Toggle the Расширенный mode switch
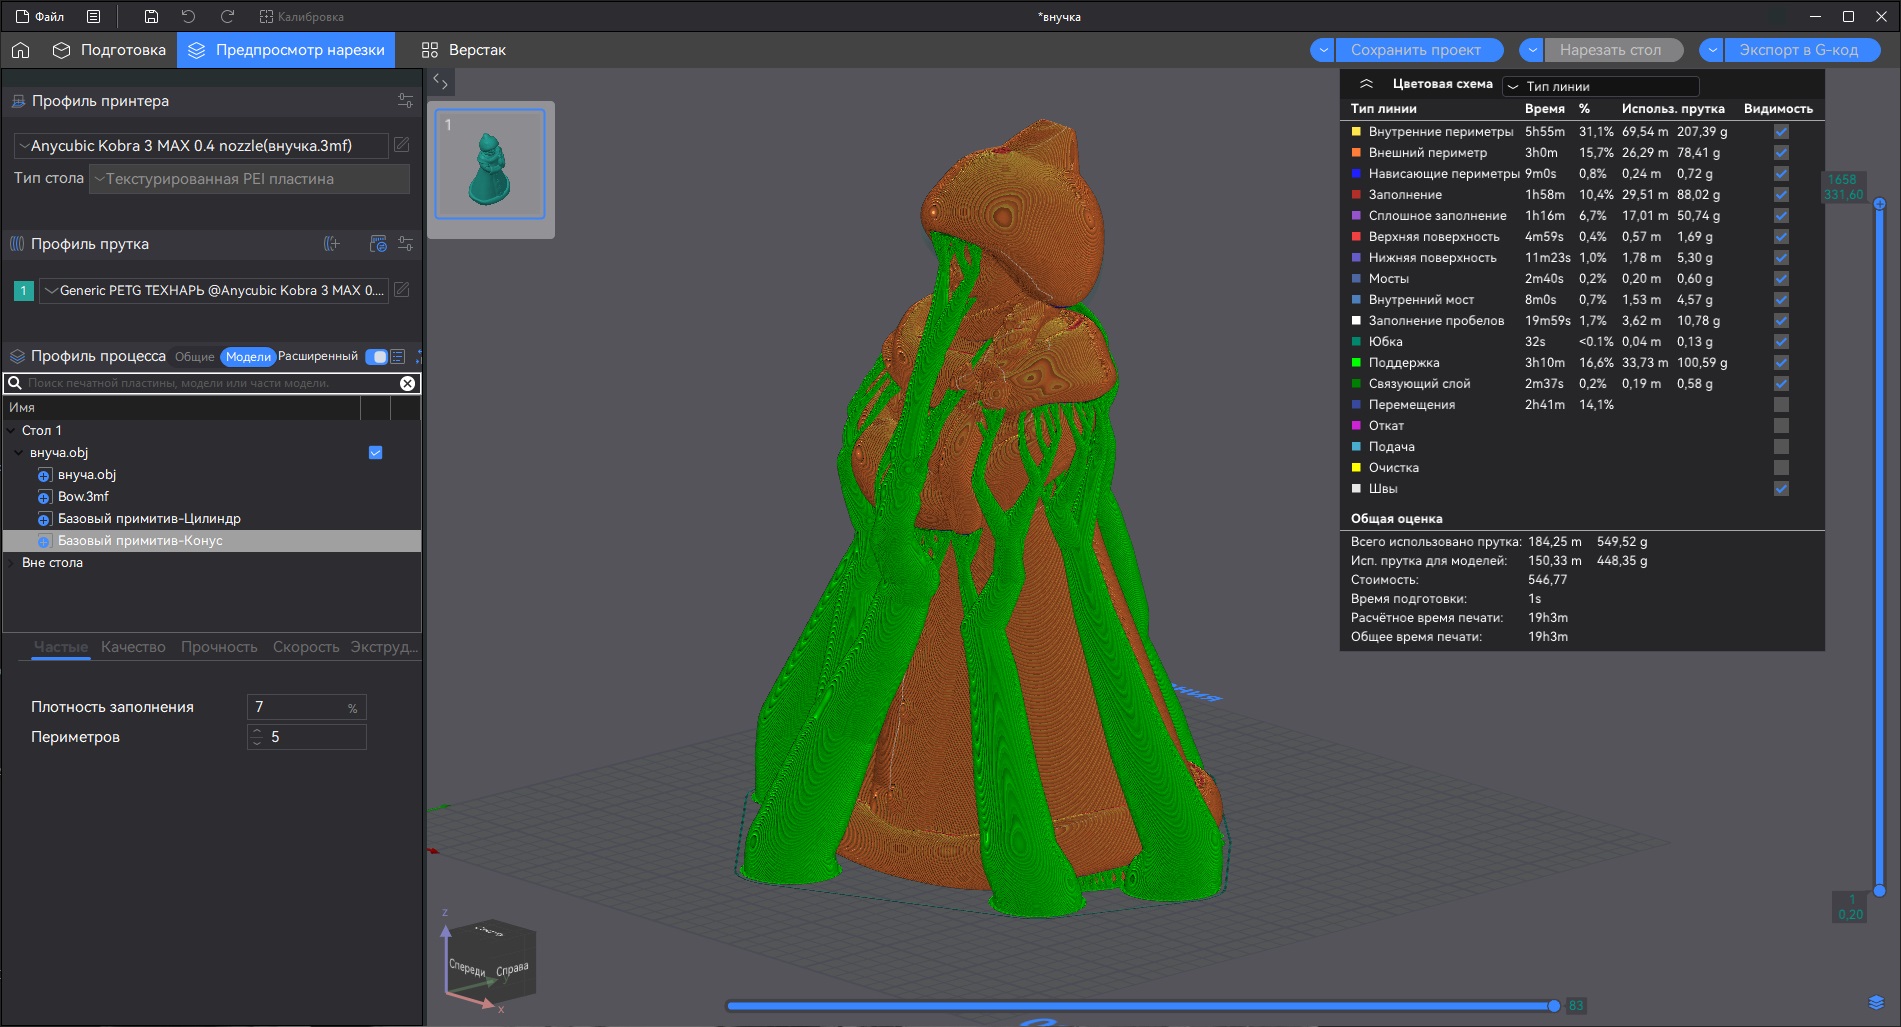 (377, 357)
